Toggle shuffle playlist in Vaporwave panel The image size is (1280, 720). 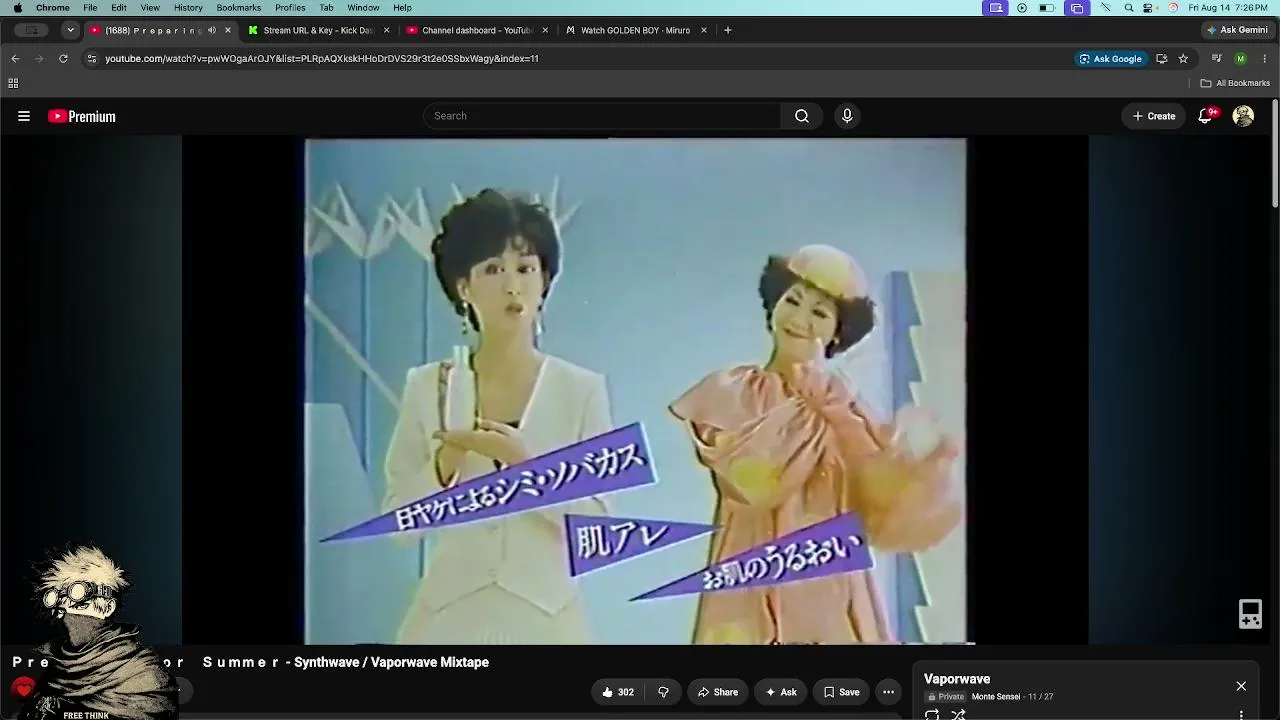tap(958, 715)
